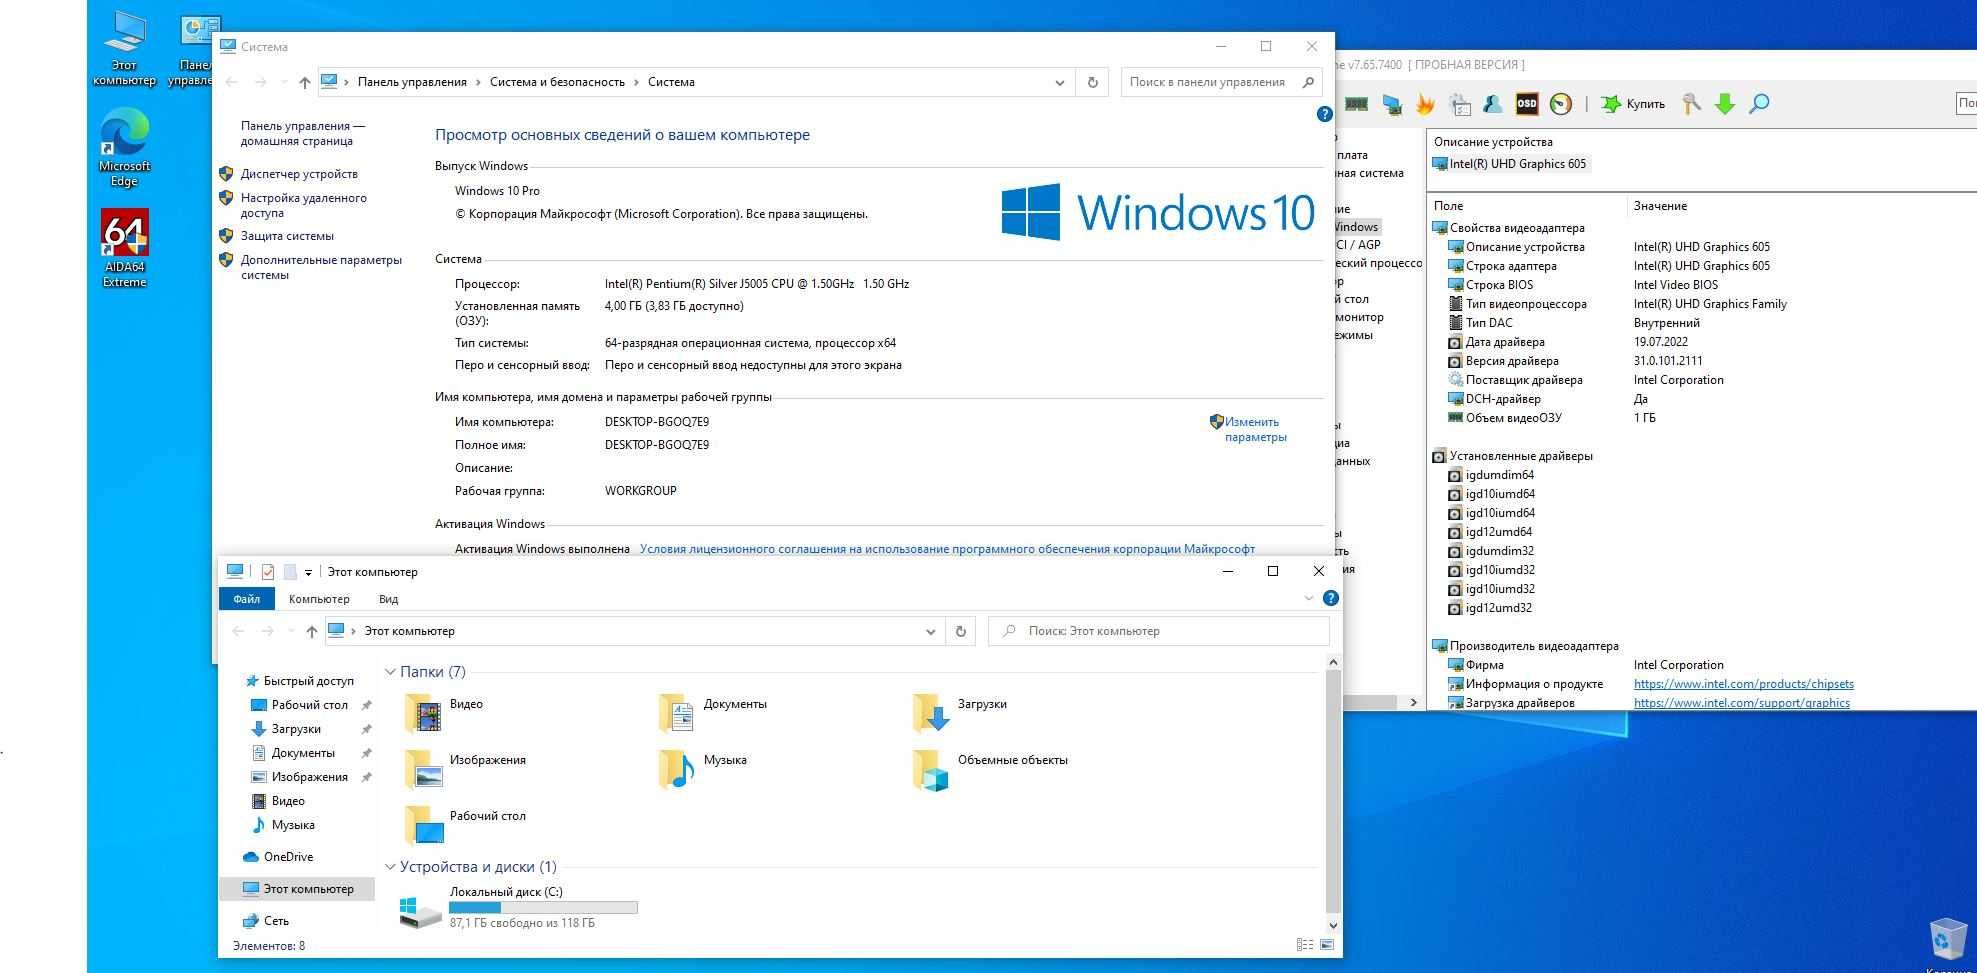Open Защита системы link

(x=287, y=236)
